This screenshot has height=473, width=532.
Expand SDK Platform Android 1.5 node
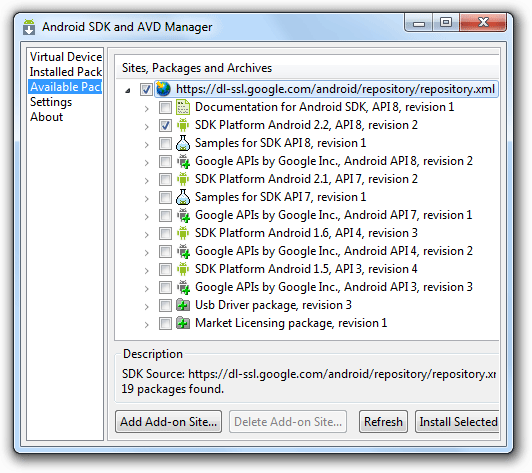click(x=146, y=271)
